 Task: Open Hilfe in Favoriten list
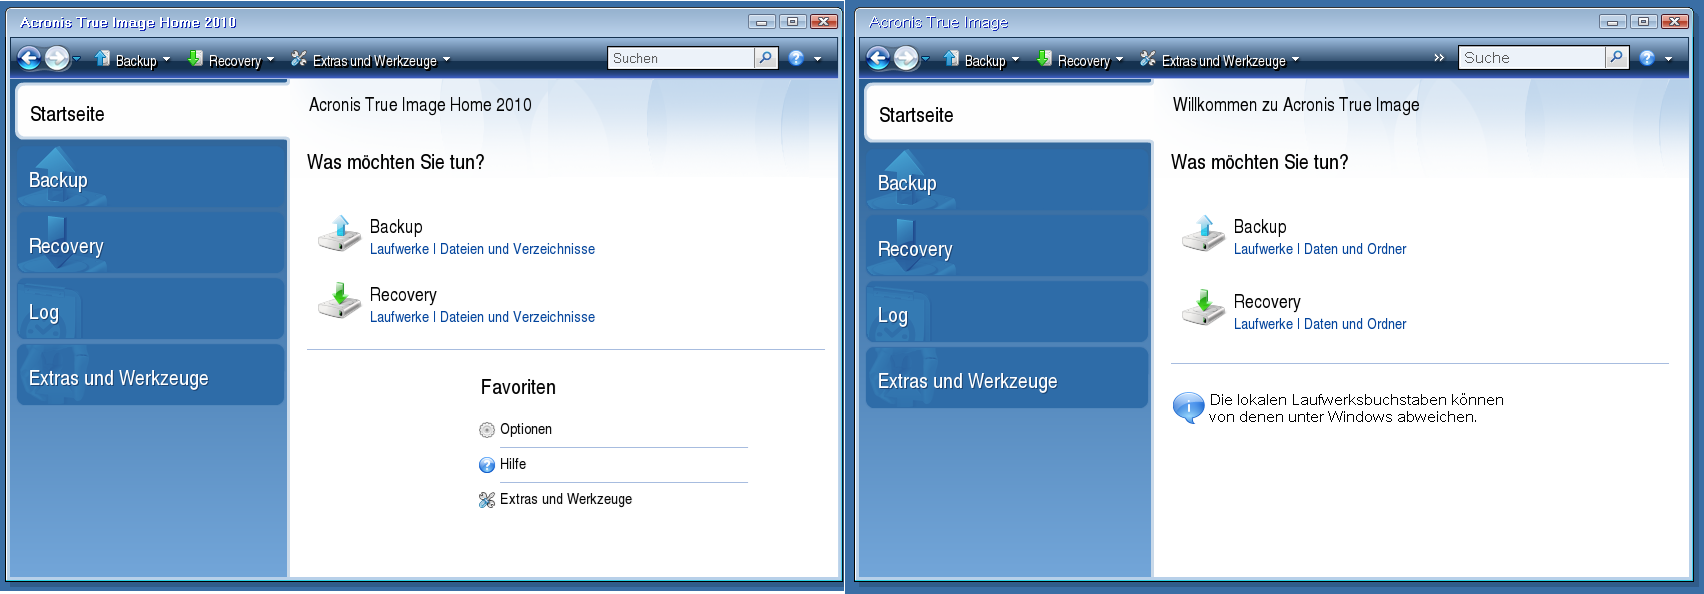pyautogui.click(x=513, y=464)
